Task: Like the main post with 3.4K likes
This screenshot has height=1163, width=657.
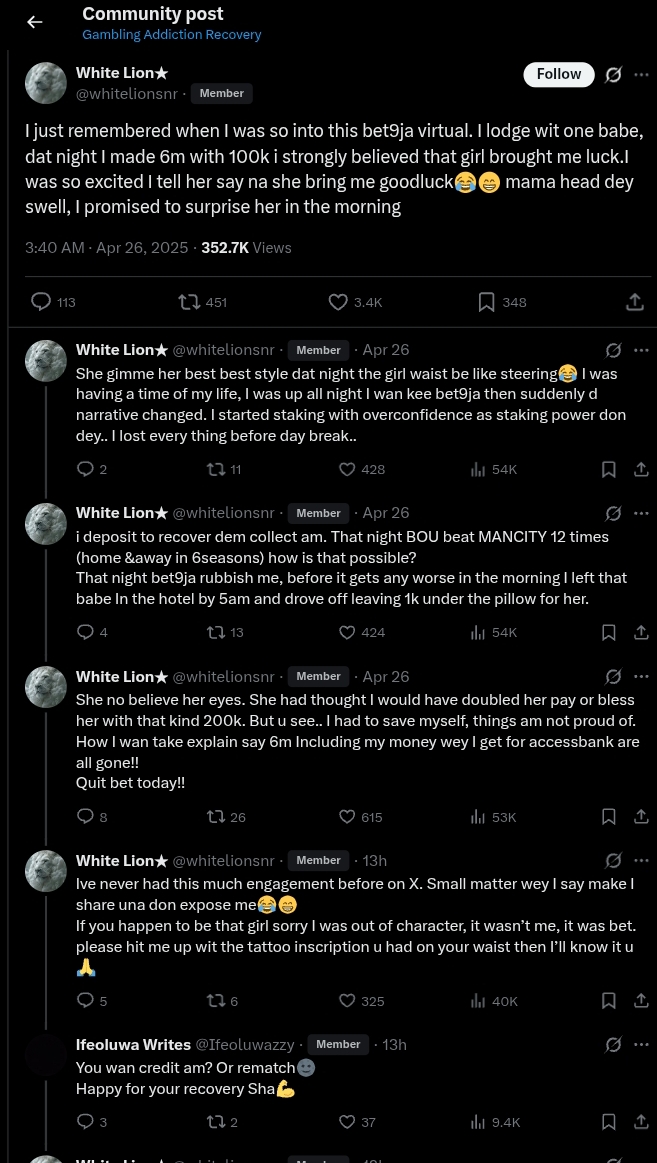Action: pyautogui.click(x=339, y=302)
